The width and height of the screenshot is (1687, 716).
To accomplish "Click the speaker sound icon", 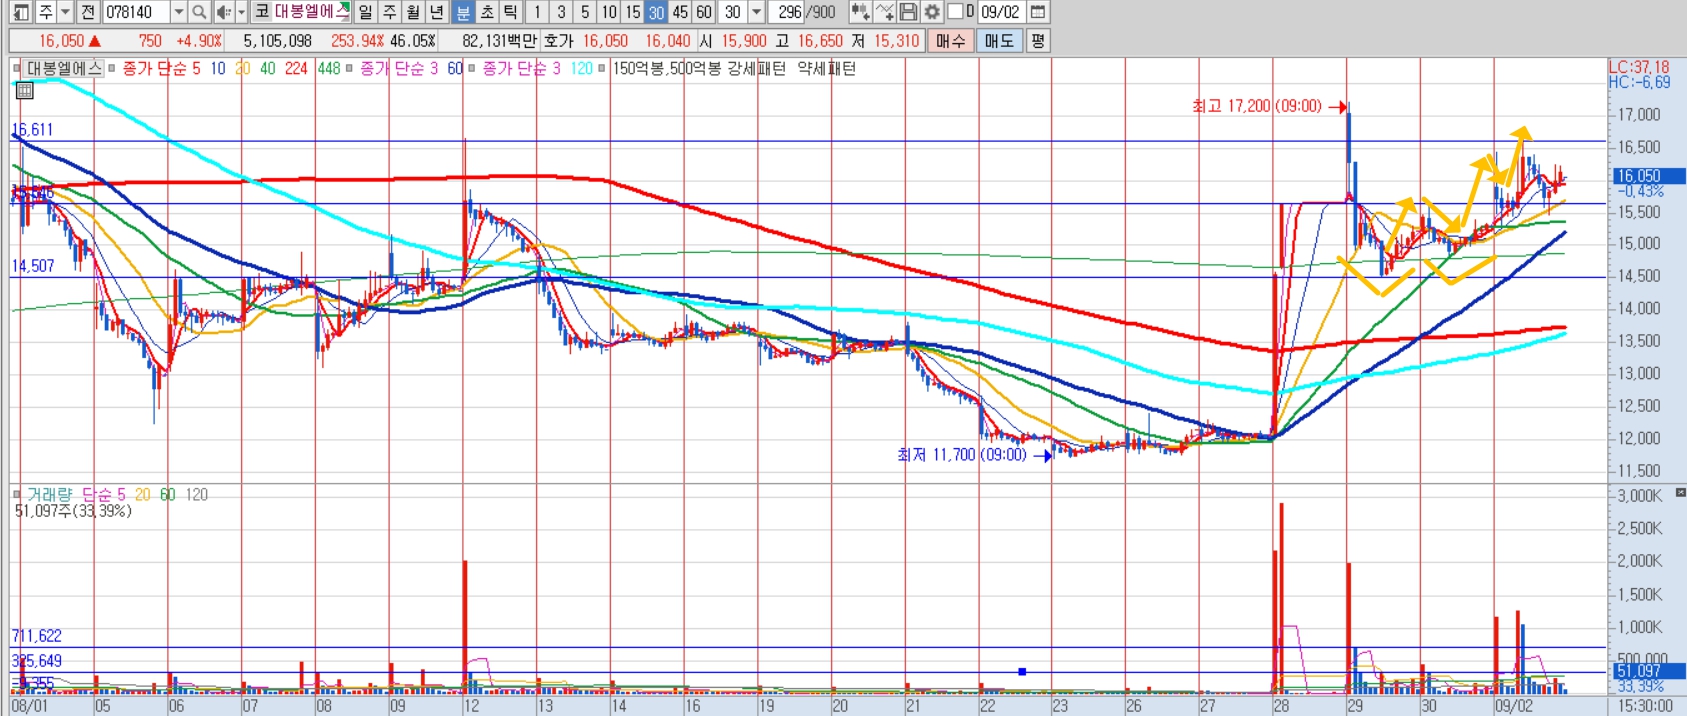I will (x=224, y=12).
